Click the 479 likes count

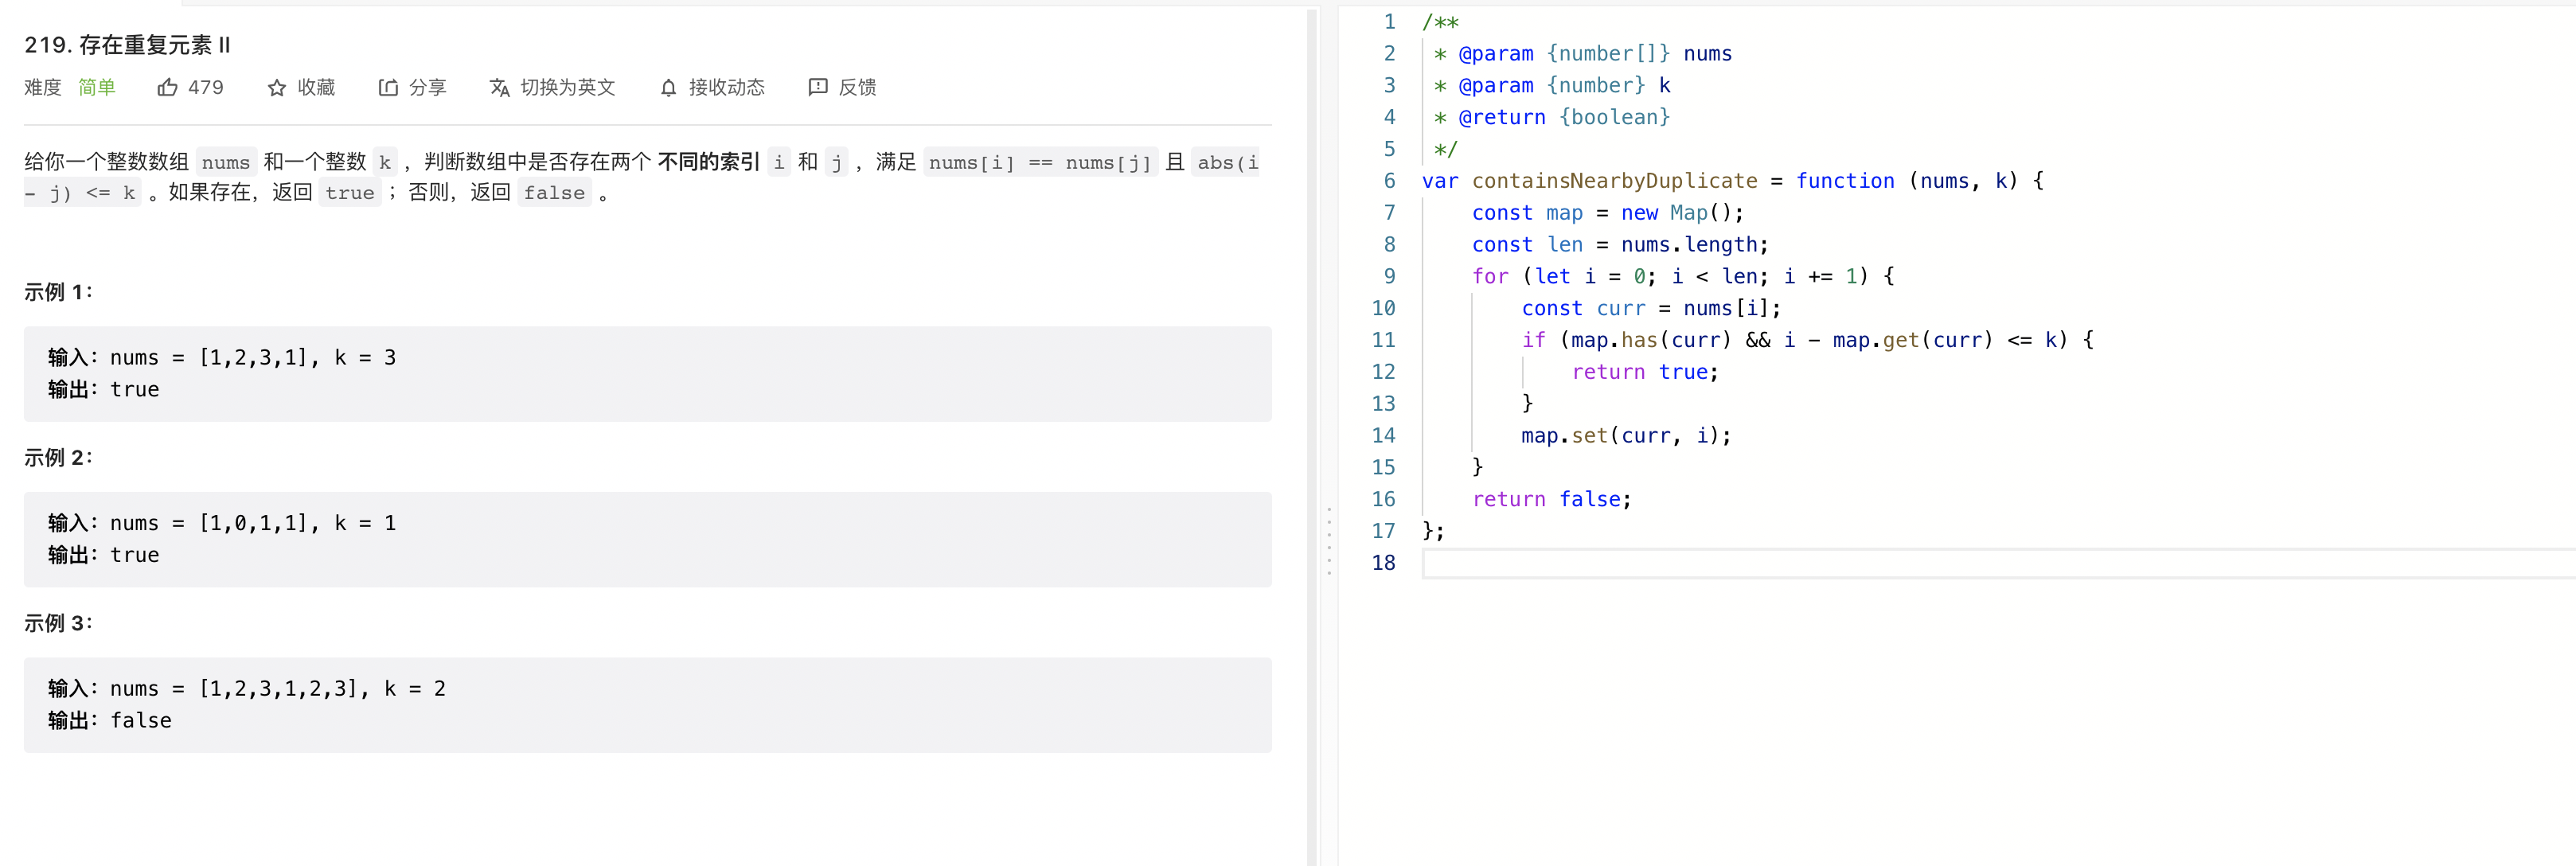coord(206,88)
